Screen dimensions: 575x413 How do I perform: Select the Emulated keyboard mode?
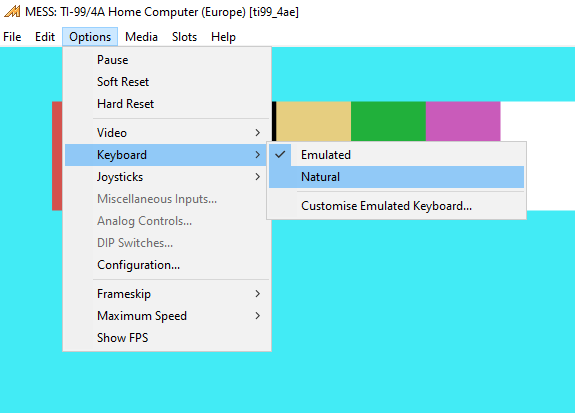396,155
